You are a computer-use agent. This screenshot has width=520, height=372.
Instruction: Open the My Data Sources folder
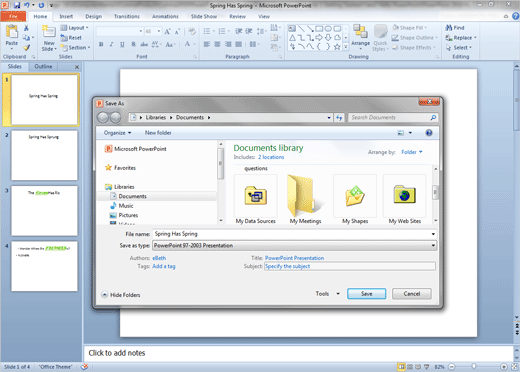[x=256, y=199]
